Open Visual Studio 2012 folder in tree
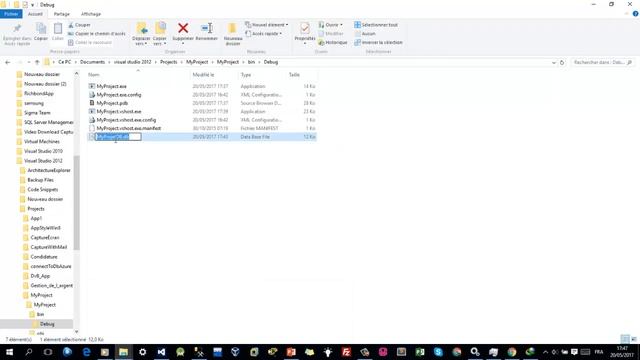The height and width of the screenshot is (360, 640). (43, 161)
